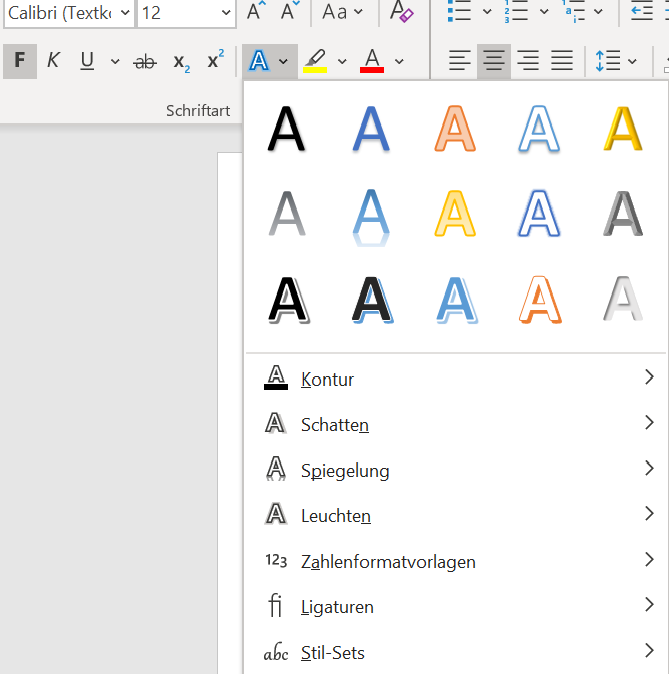Click the text highlight color marker icon
Image resolution: width=669 pixels, height=674 pixels.
click(x=315, y=62)
